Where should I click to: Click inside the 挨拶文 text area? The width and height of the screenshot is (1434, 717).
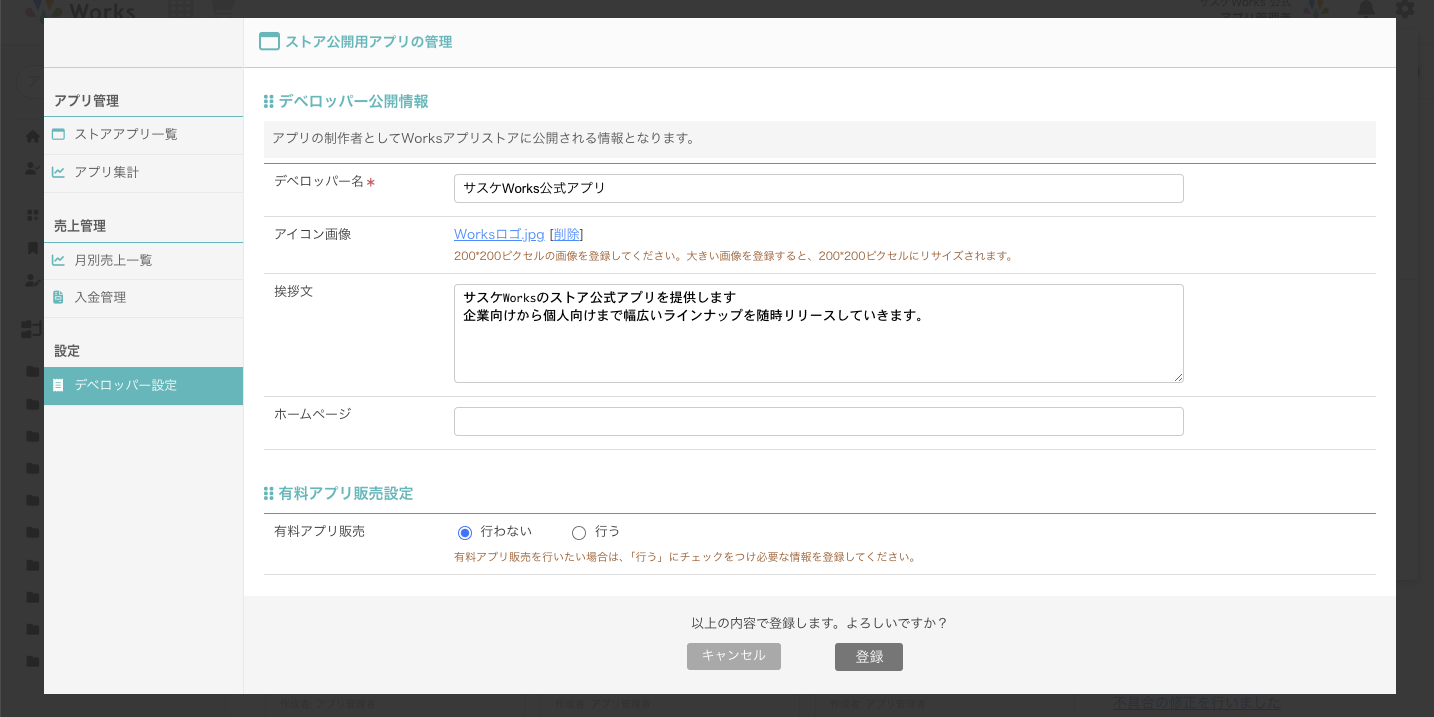click(x=818, y=333)
